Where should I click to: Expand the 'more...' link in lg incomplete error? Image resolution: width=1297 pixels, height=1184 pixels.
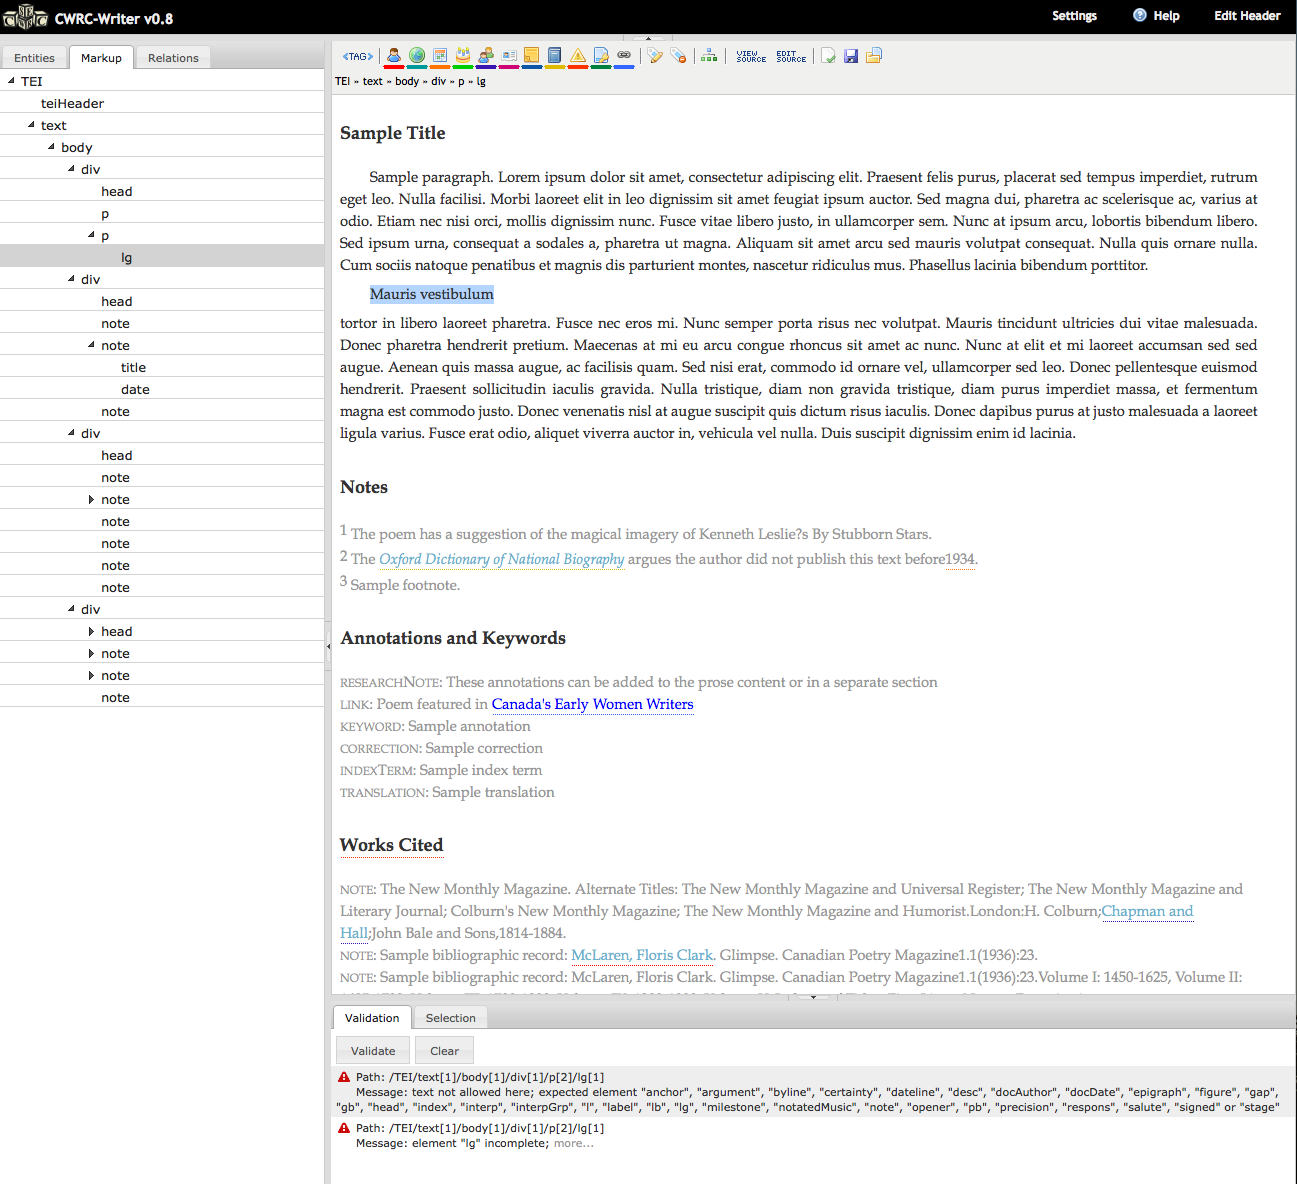point(573,1143)
